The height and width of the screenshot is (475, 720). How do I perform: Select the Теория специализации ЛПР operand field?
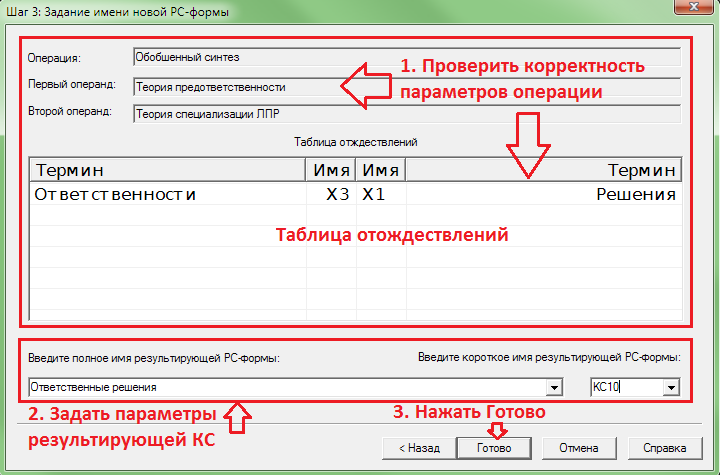coord(407,114)
